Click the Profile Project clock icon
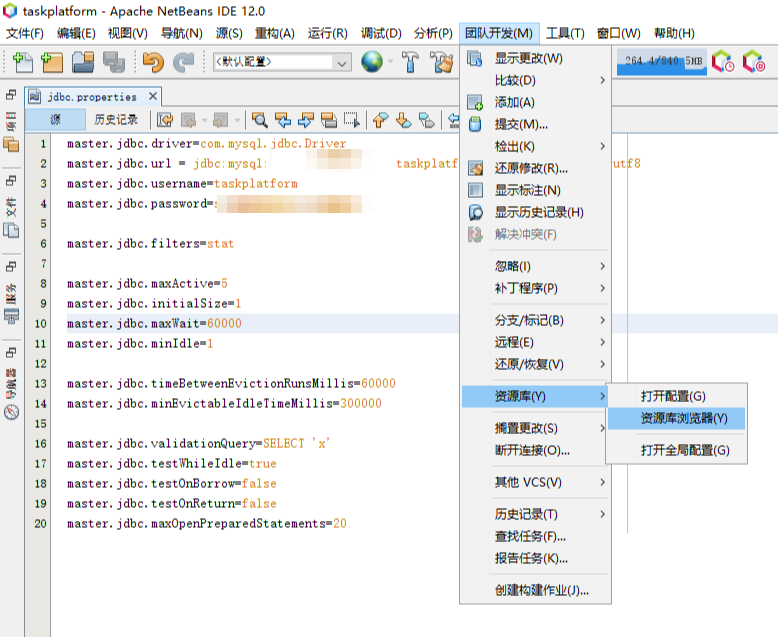The width and height of the screenshot is (778, 637). pyautogui.click(x=723, y=62)
